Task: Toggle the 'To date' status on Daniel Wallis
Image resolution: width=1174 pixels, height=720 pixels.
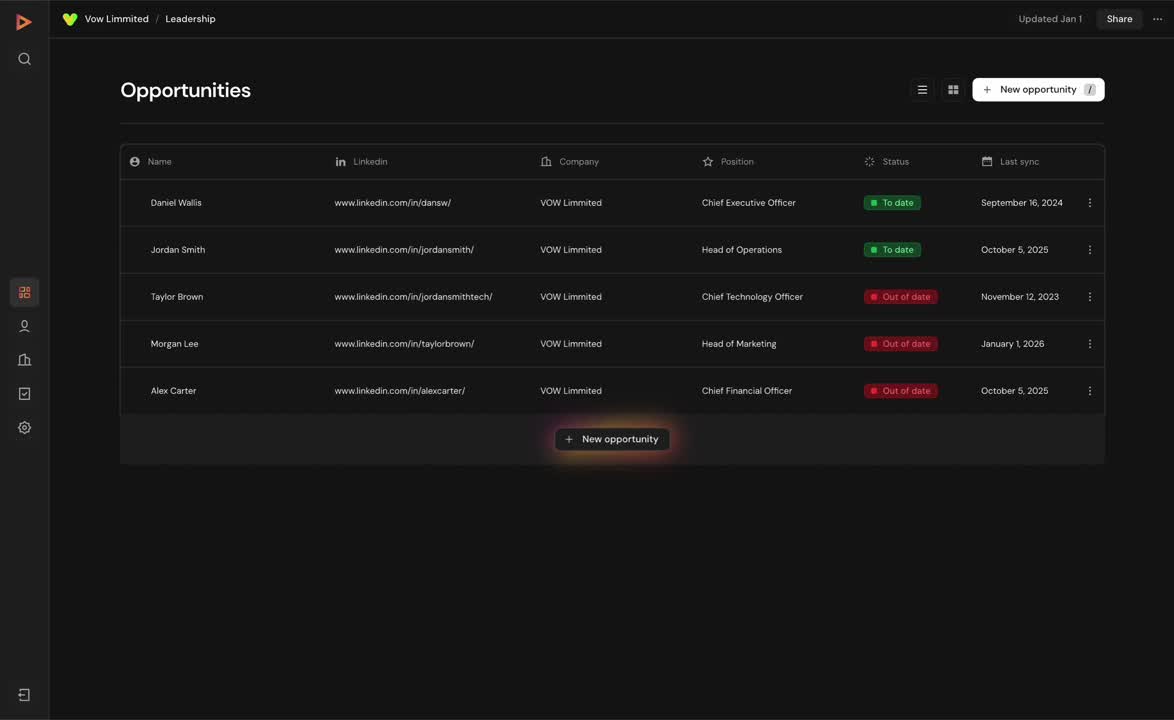Action: 891,202
